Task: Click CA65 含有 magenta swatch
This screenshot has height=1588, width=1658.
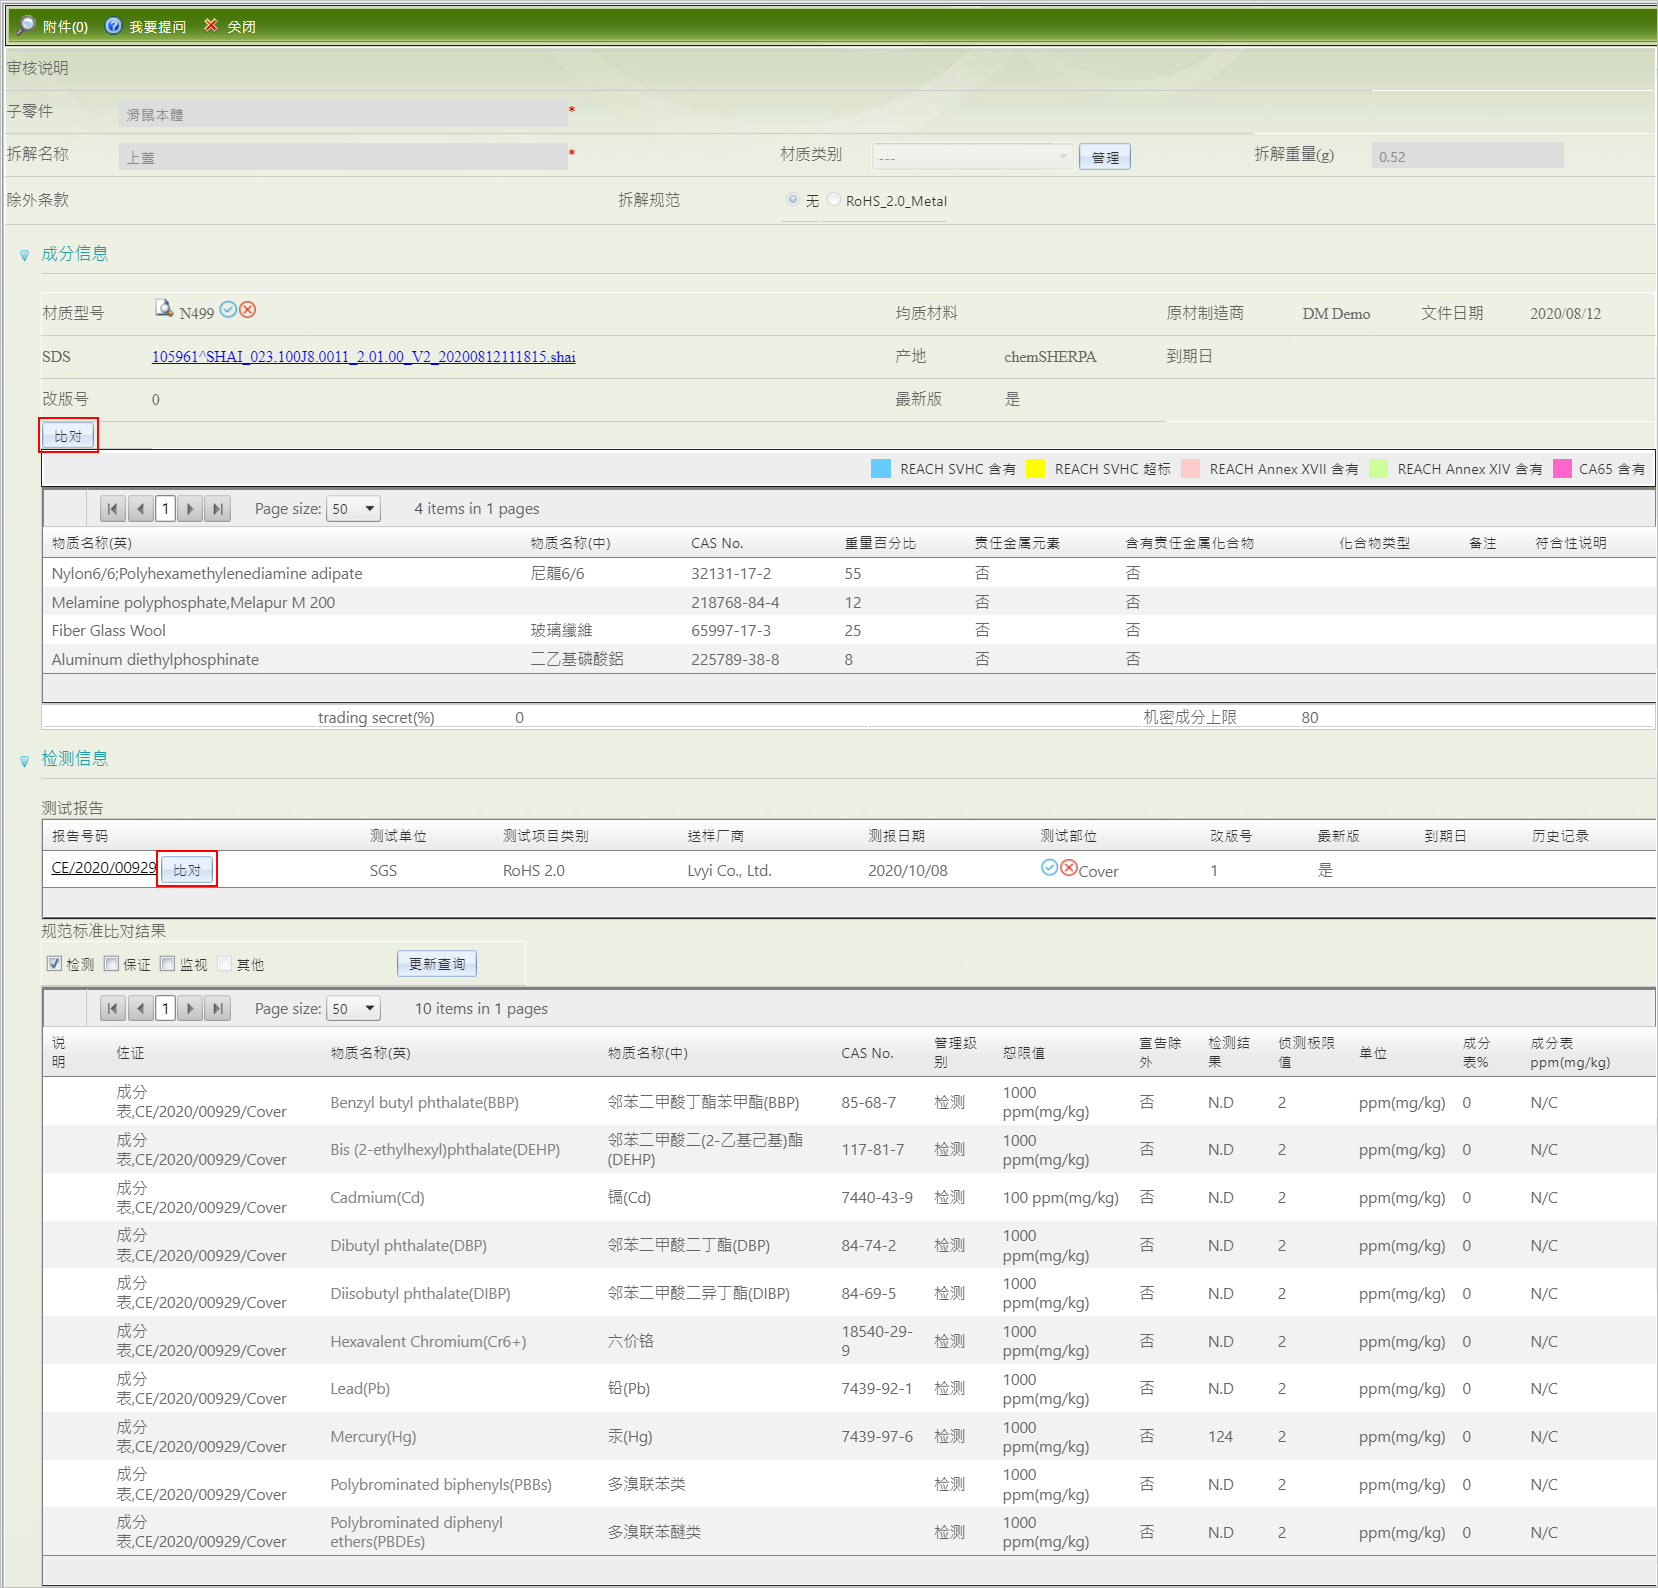Action: click(x=1562, y=469)
